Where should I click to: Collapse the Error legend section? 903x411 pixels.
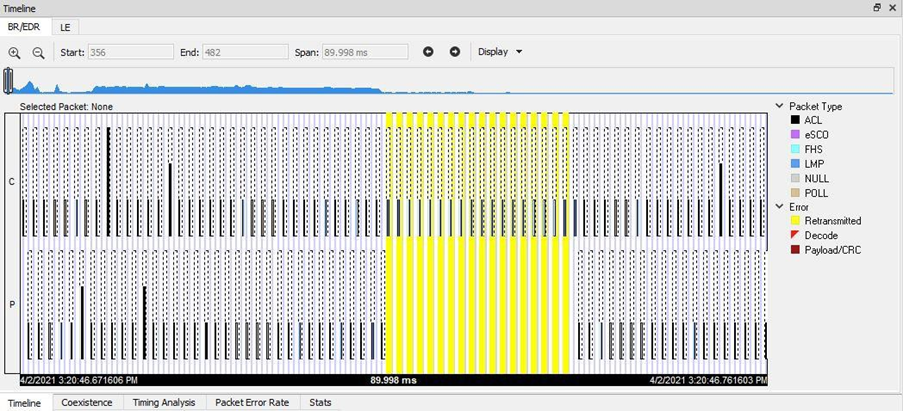click(779, 207)
